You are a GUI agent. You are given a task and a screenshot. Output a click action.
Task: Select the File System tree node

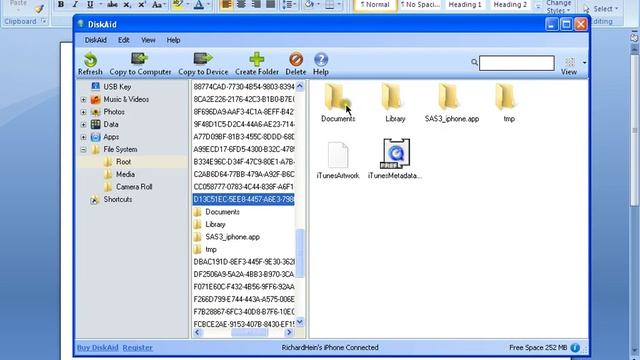[120, 149]
